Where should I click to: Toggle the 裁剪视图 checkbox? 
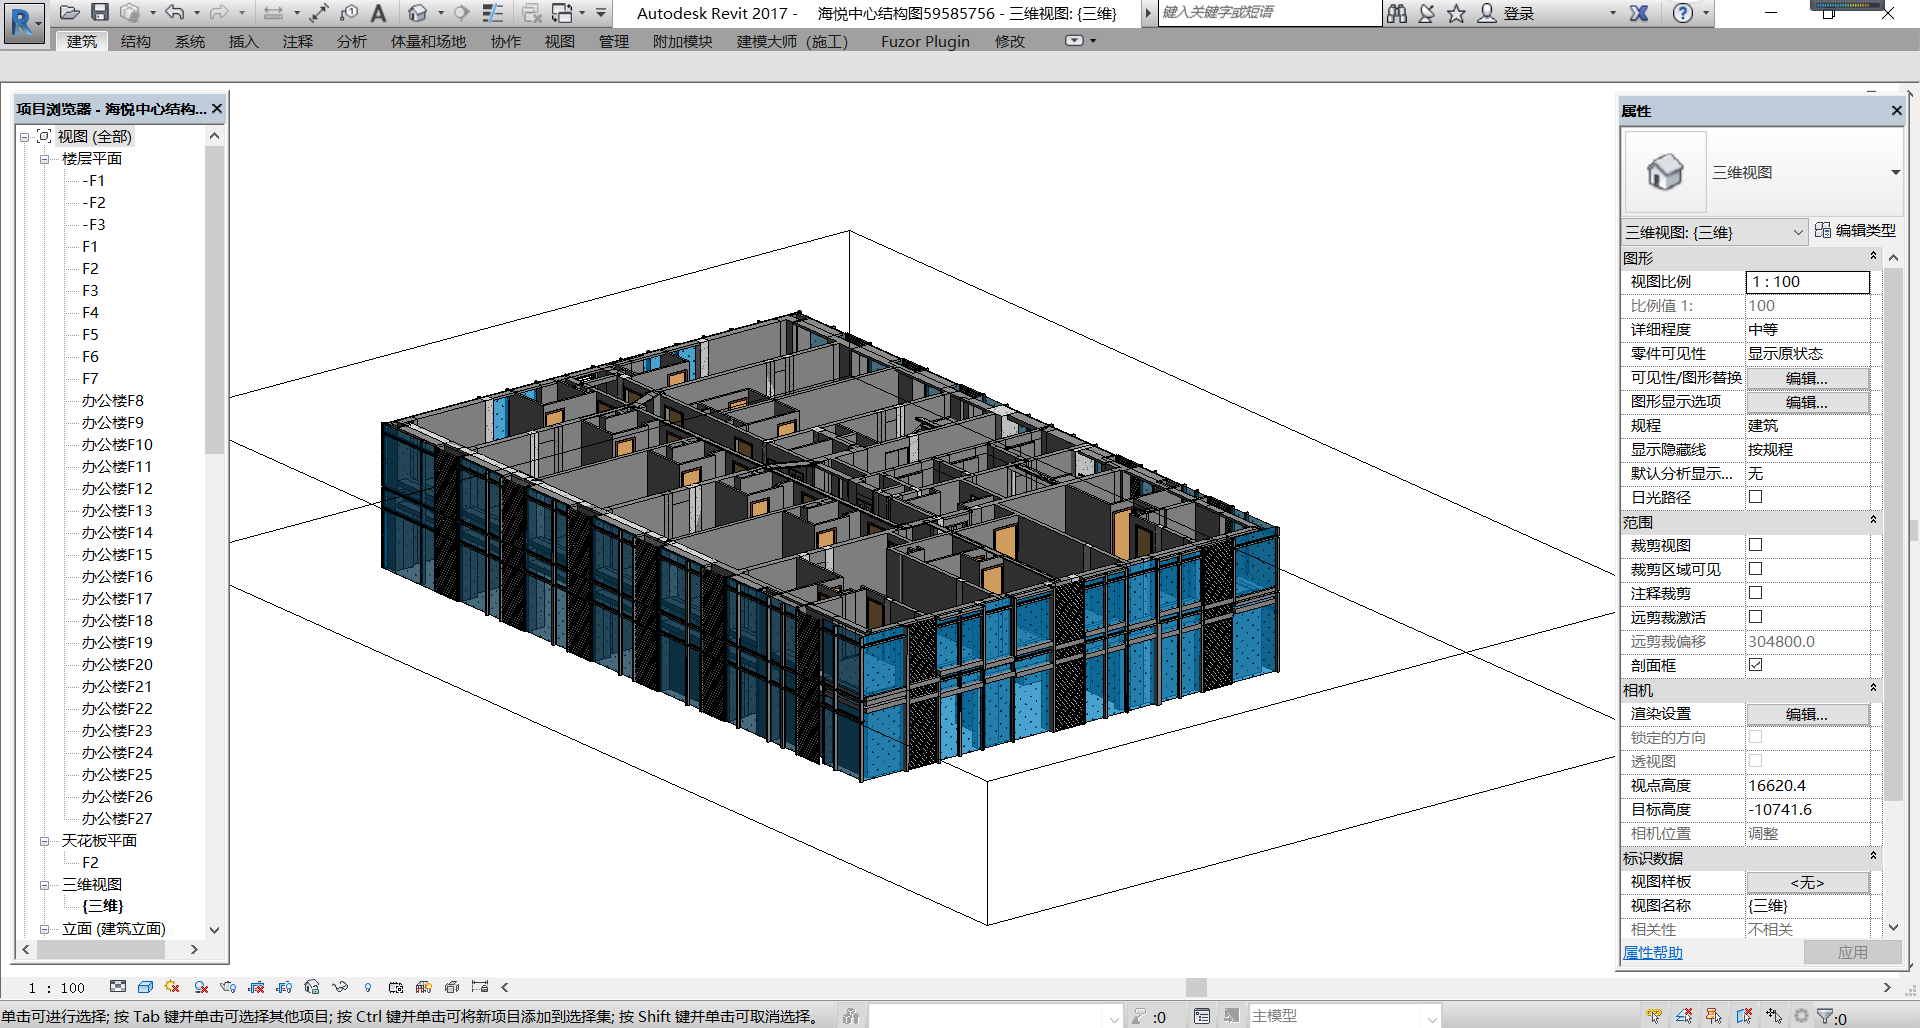tap(1755, 545)
